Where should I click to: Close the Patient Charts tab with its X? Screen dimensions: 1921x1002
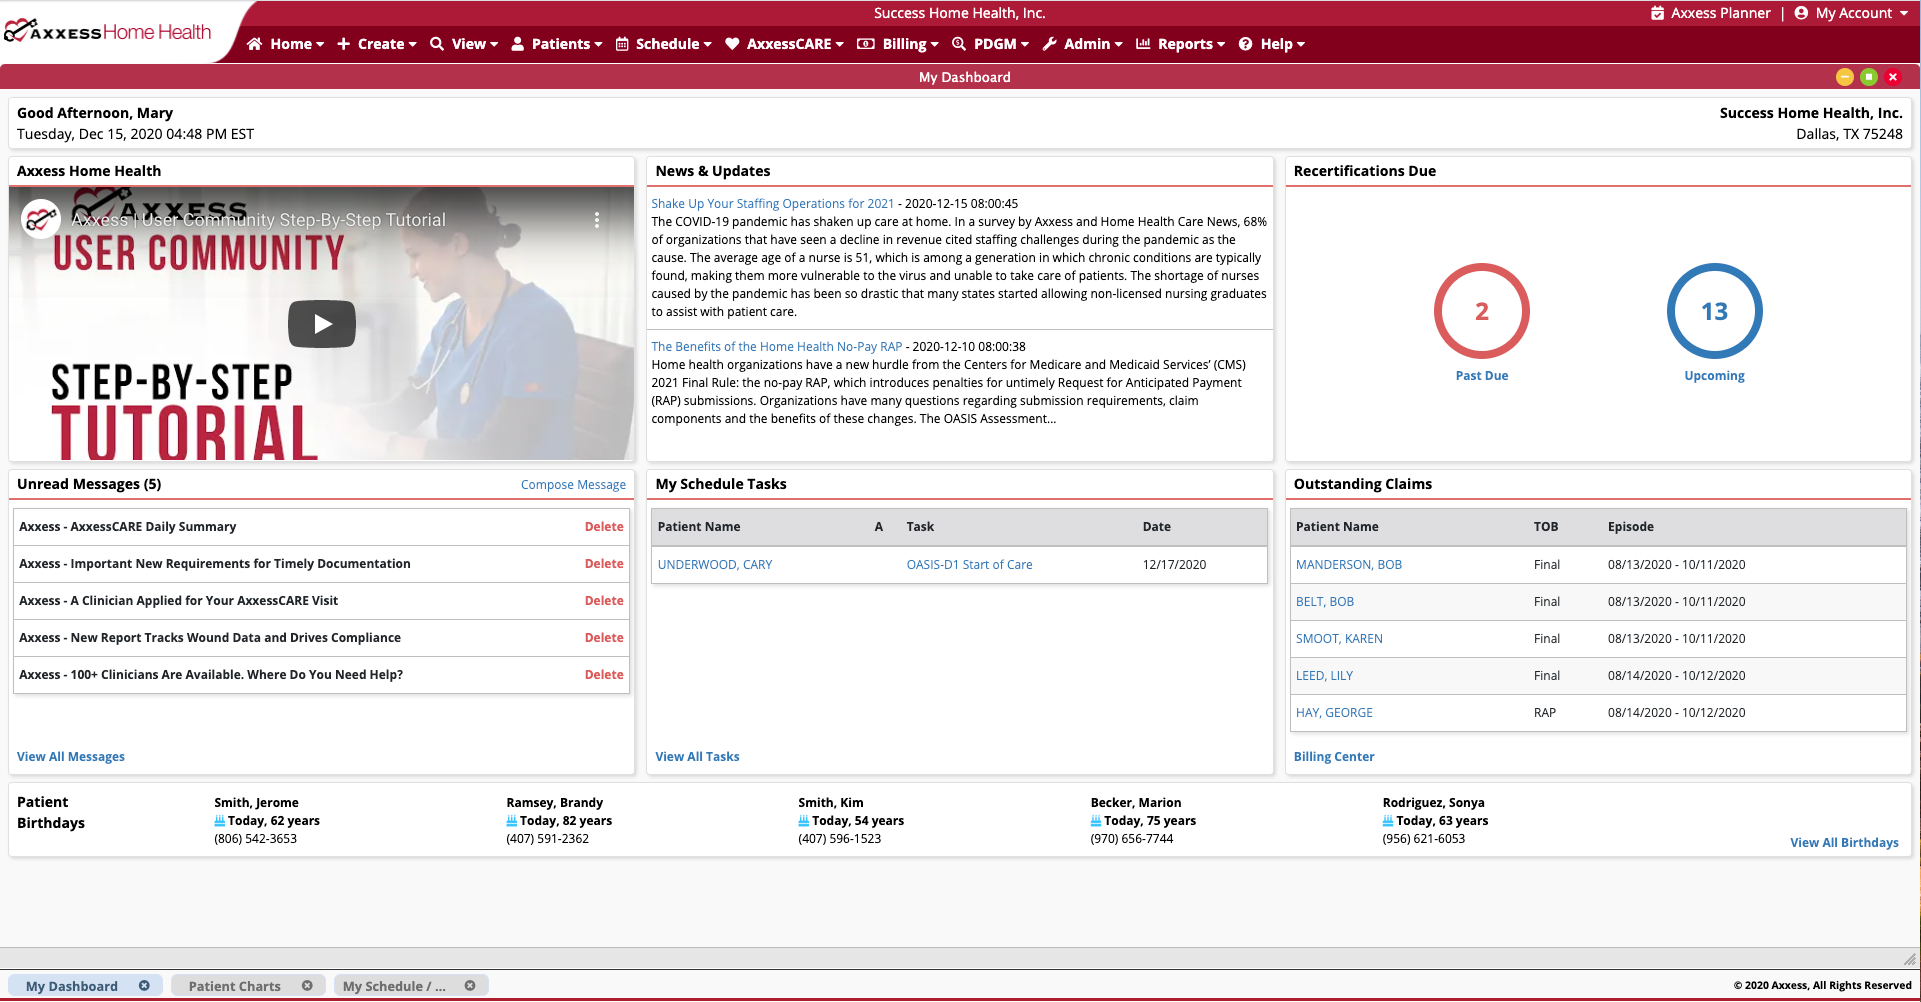pos(307,986)
